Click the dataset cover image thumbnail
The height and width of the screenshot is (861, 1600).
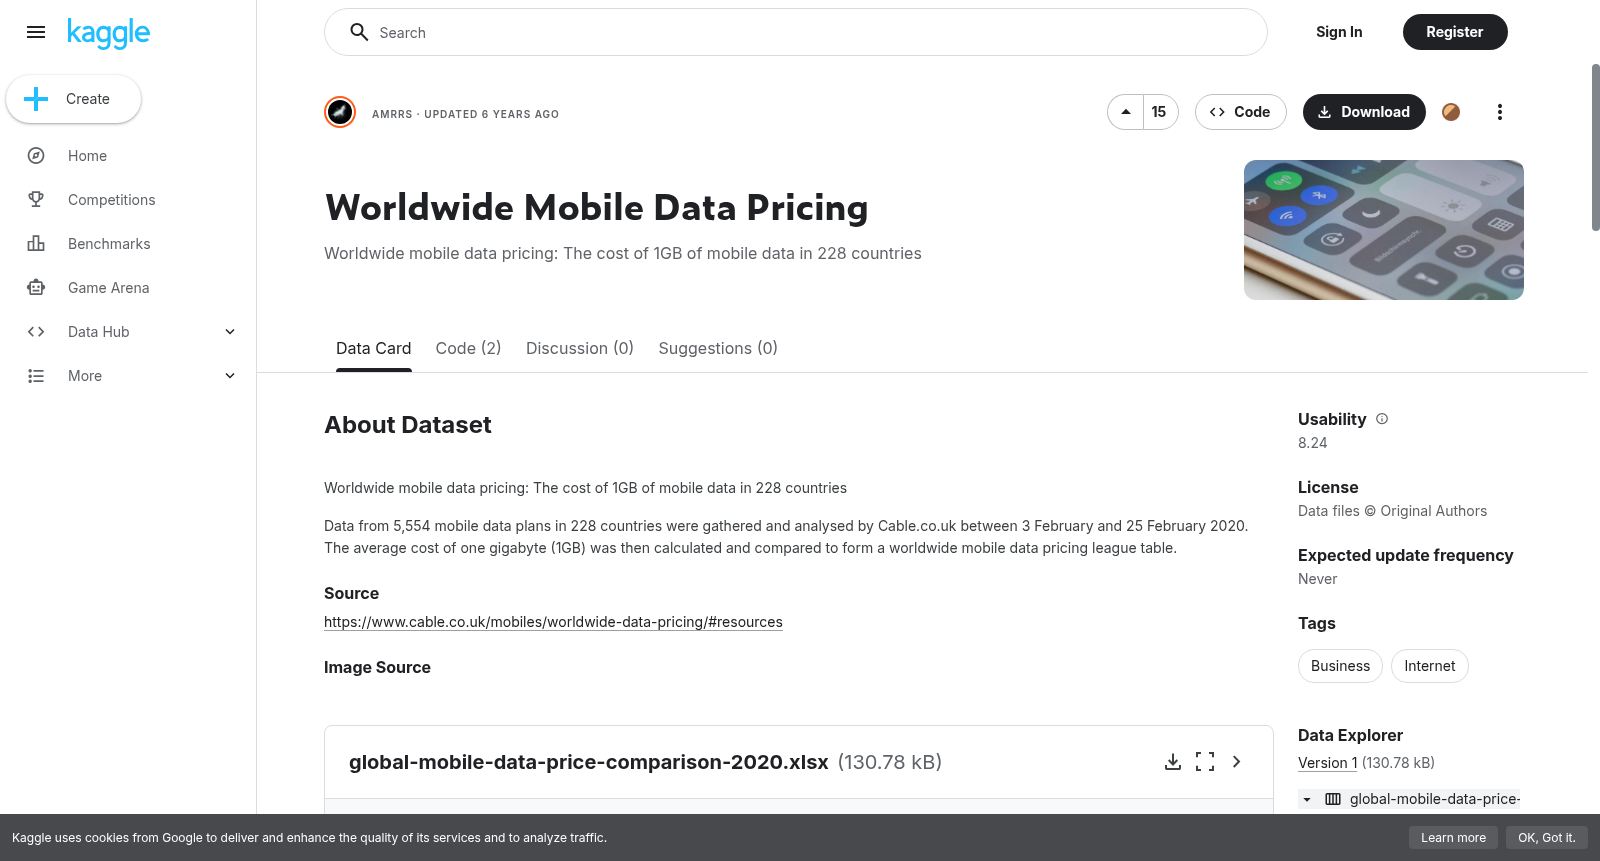(x=1384, y=230)
